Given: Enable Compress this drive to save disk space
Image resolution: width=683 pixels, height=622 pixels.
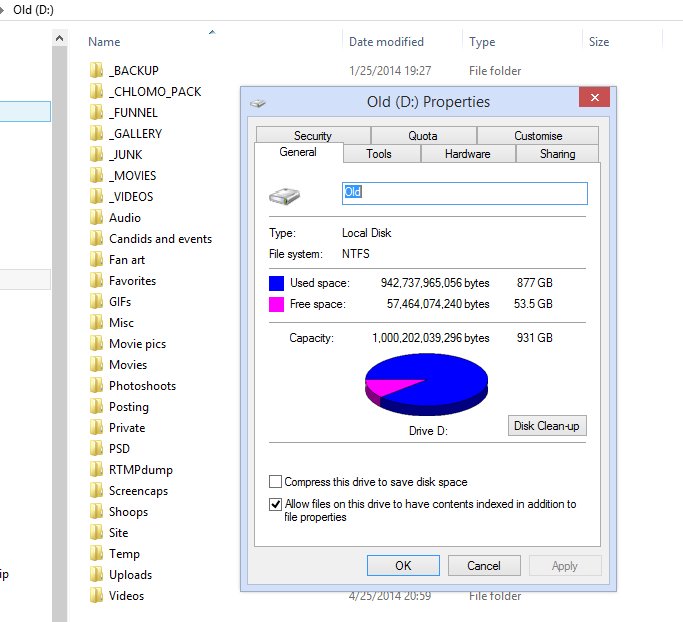Looking at the screenshot, I should pyautogui.click(x=275, y=482).
